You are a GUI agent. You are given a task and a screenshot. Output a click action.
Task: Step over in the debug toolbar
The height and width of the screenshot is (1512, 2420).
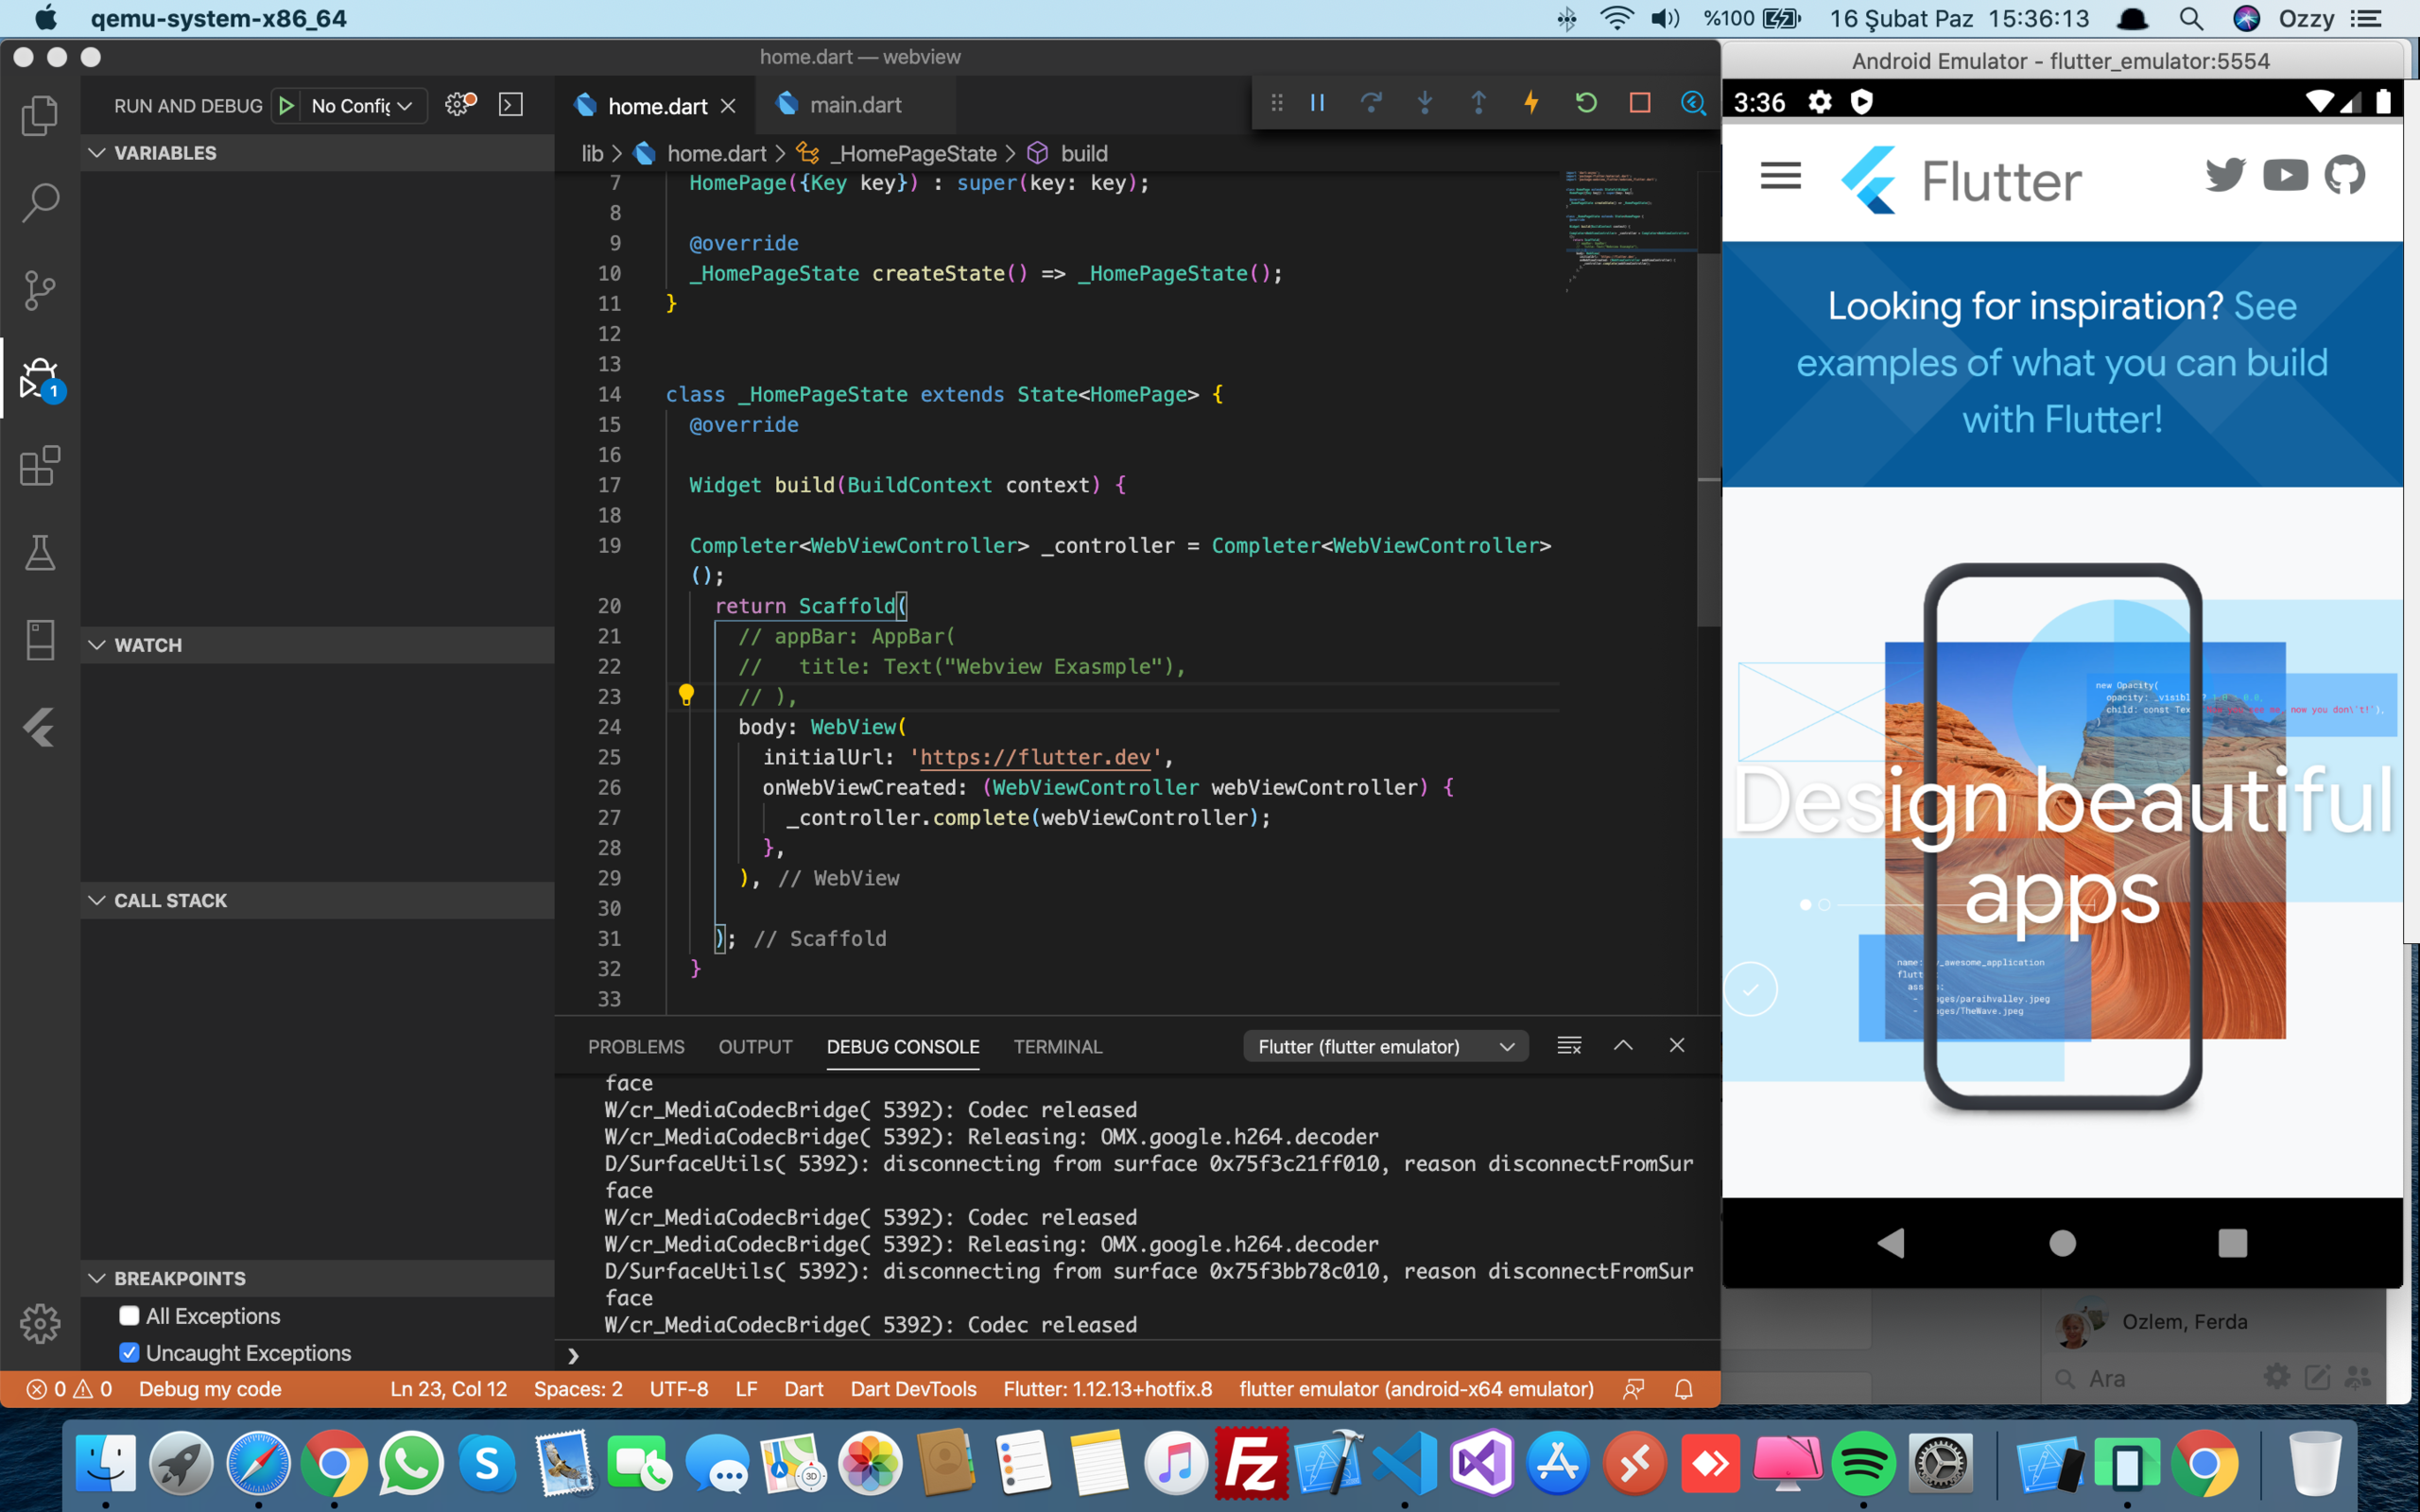pyautogui.click(x=1371, y=103)
